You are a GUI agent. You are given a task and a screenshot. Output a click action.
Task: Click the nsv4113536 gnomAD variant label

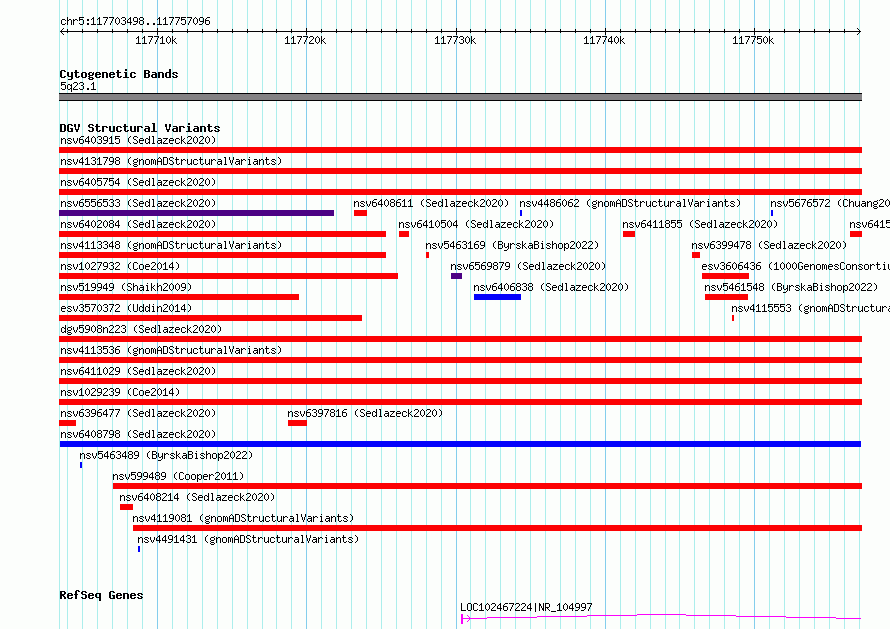coord(171,350)
